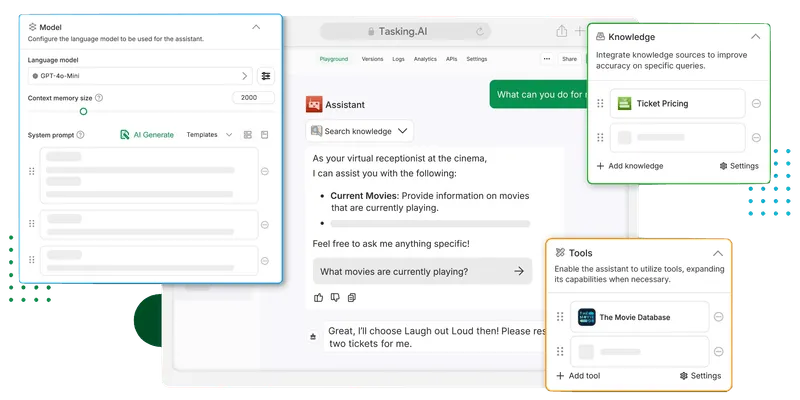
Task: Remove the Ticket Pricing knowledge source
Action: coord(757,104)
